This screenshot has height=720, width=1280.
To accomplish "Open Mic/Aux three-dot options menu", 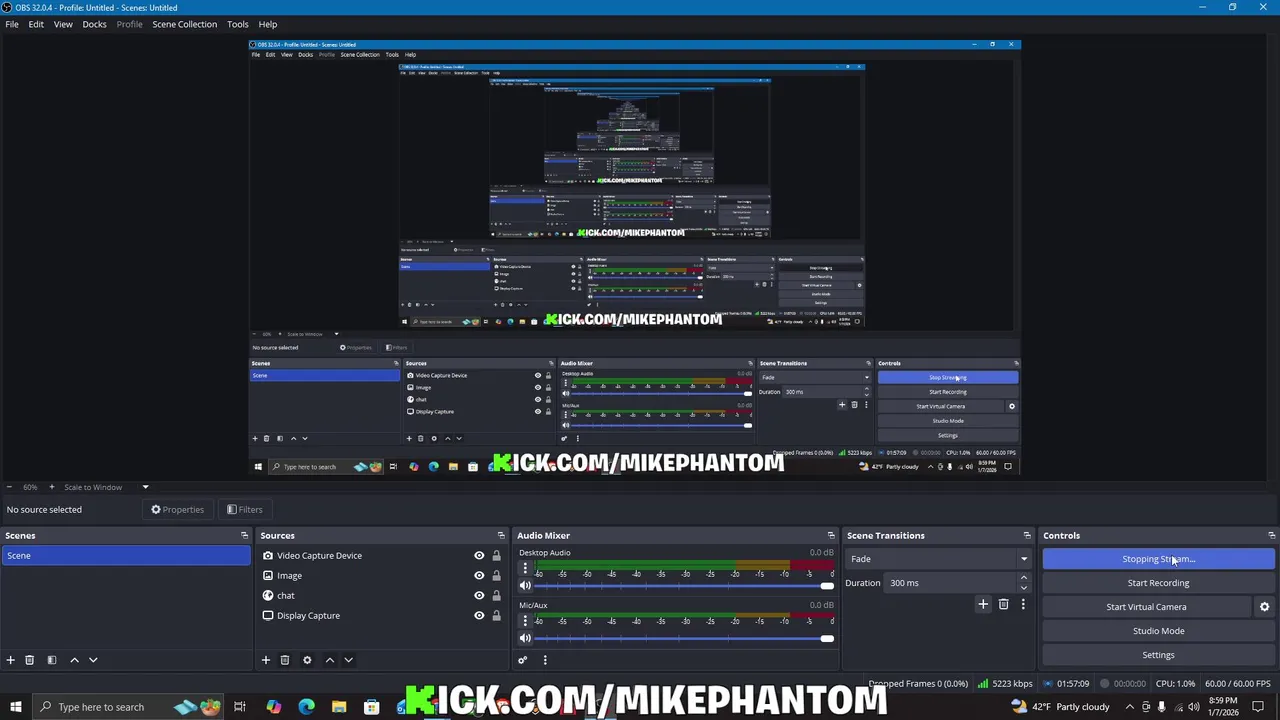I will [x=525, y=620].
